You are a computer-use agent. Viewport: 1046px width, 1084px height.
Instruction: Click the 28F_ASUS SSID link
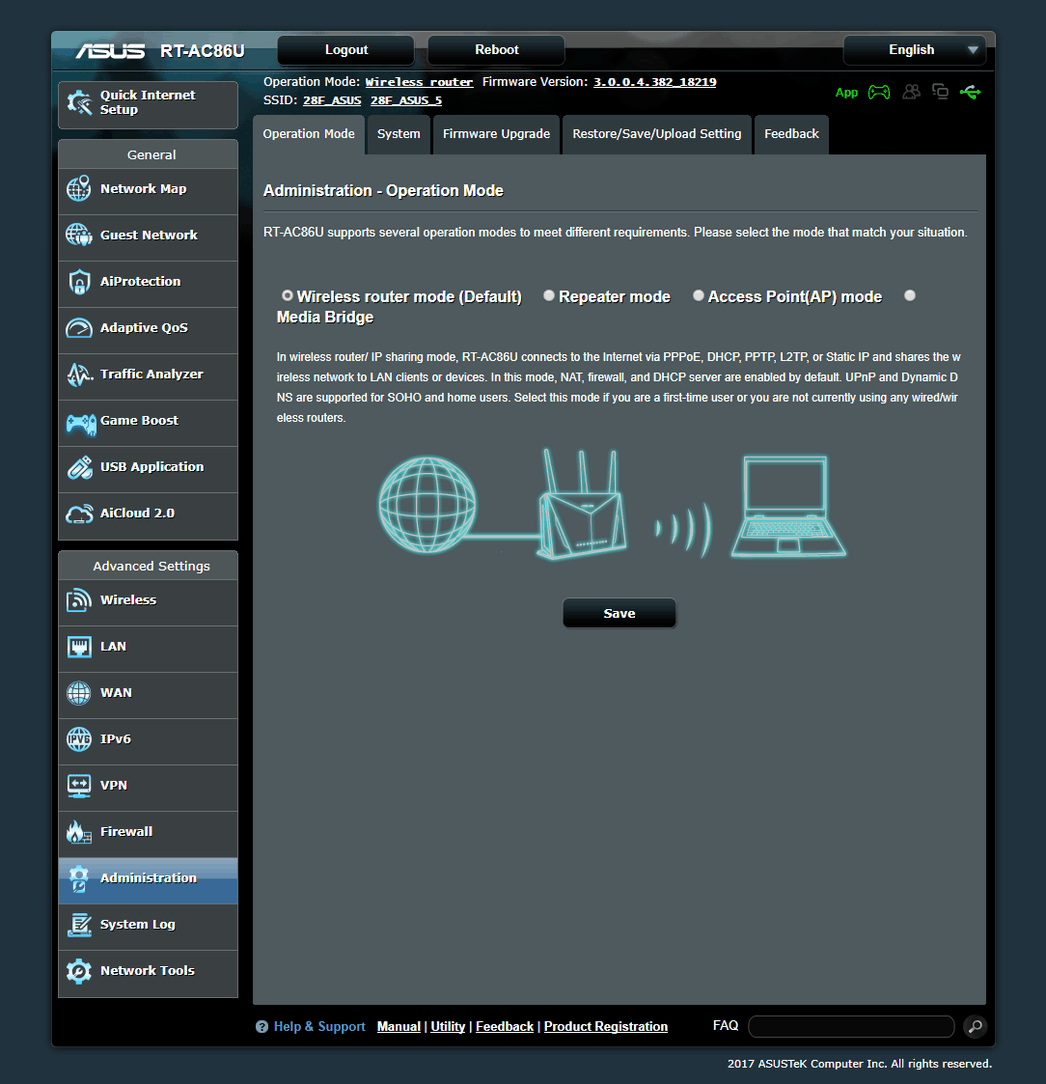coord(332,101)
